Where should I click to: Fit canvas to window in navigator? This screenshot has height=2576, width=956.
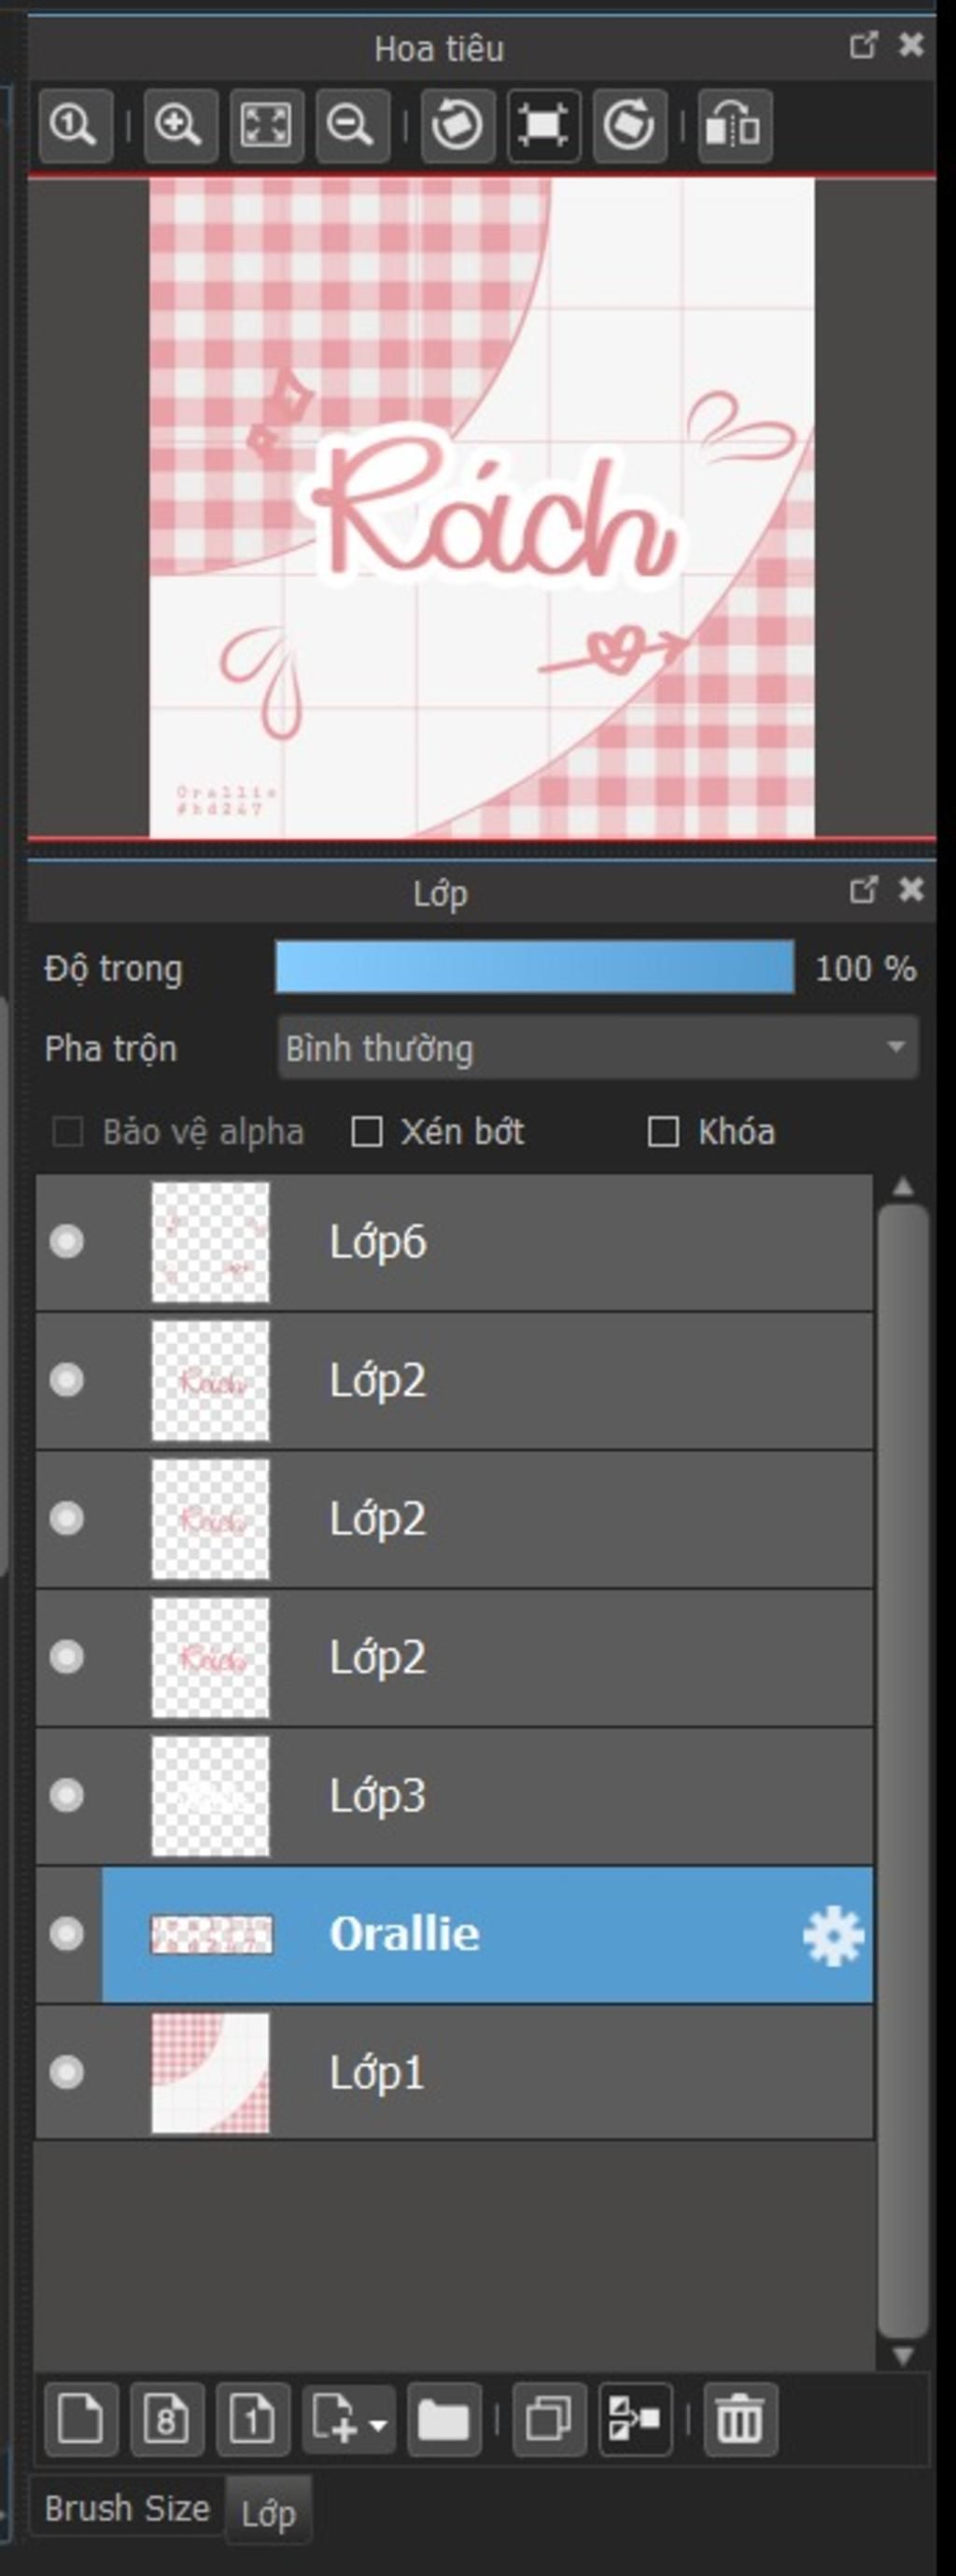pos(266,126)
